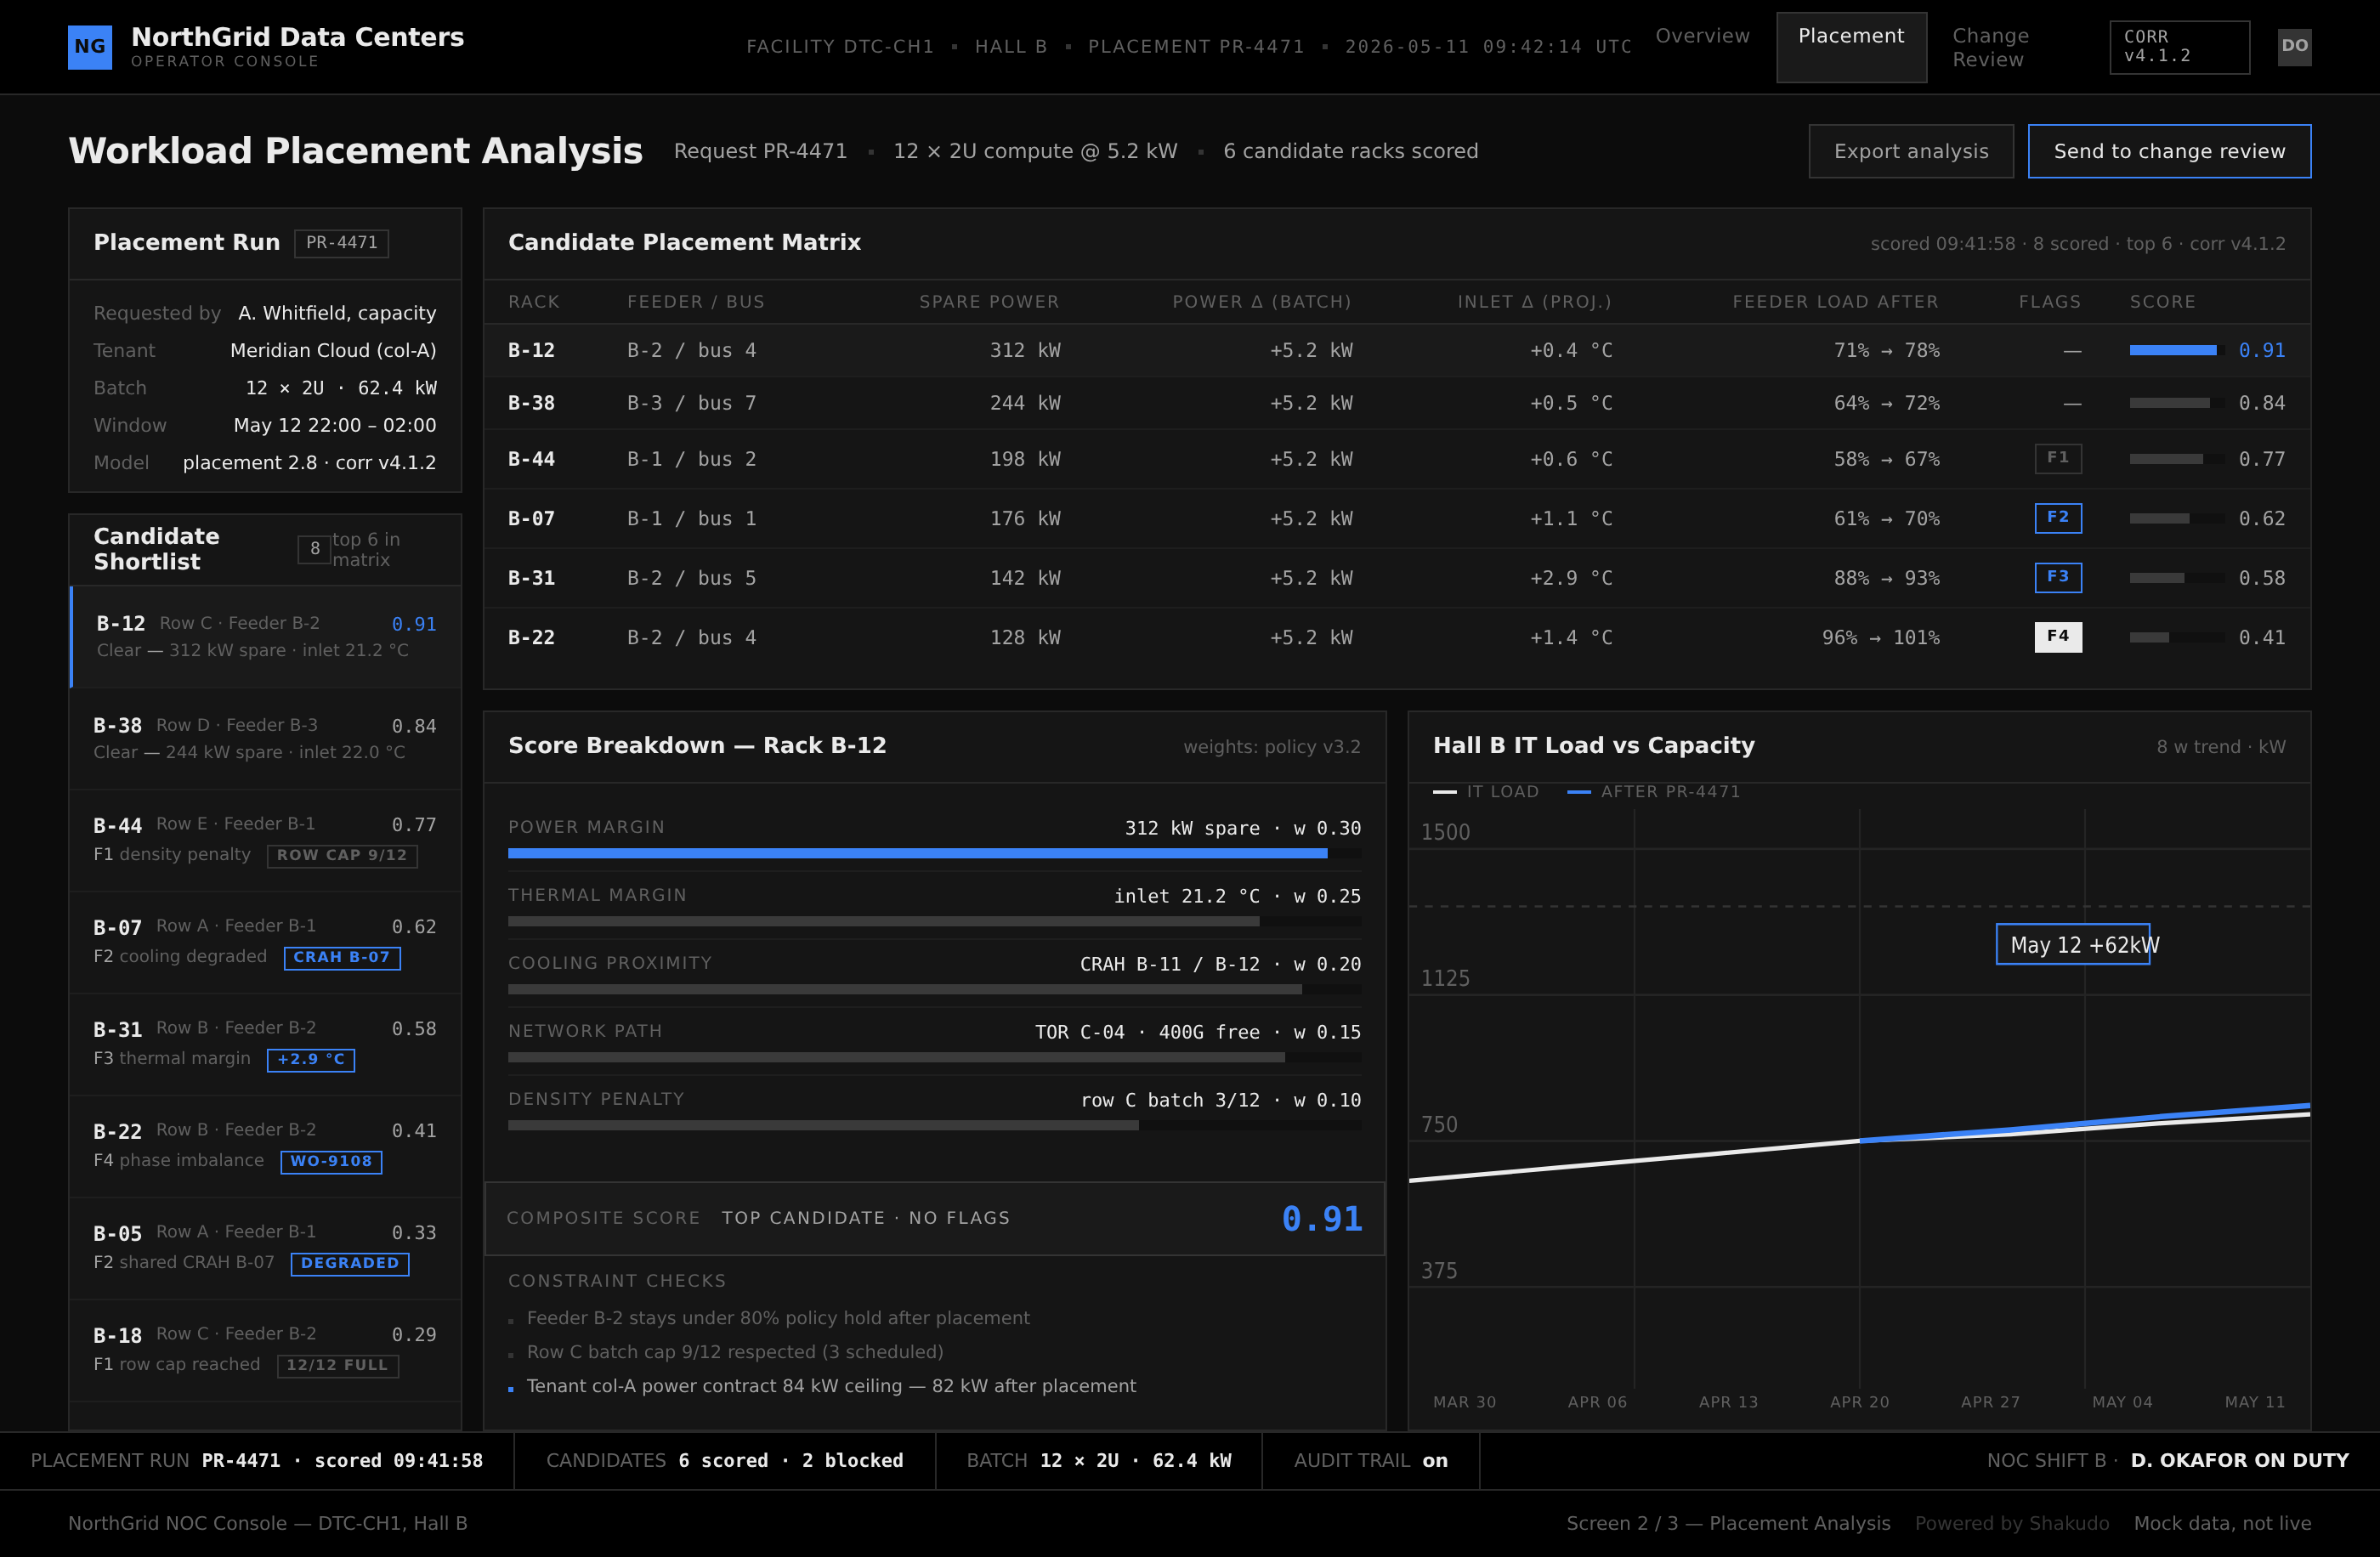Click the F4 flag badge for B-22
The image size is (2380, 1557).
2058,637
